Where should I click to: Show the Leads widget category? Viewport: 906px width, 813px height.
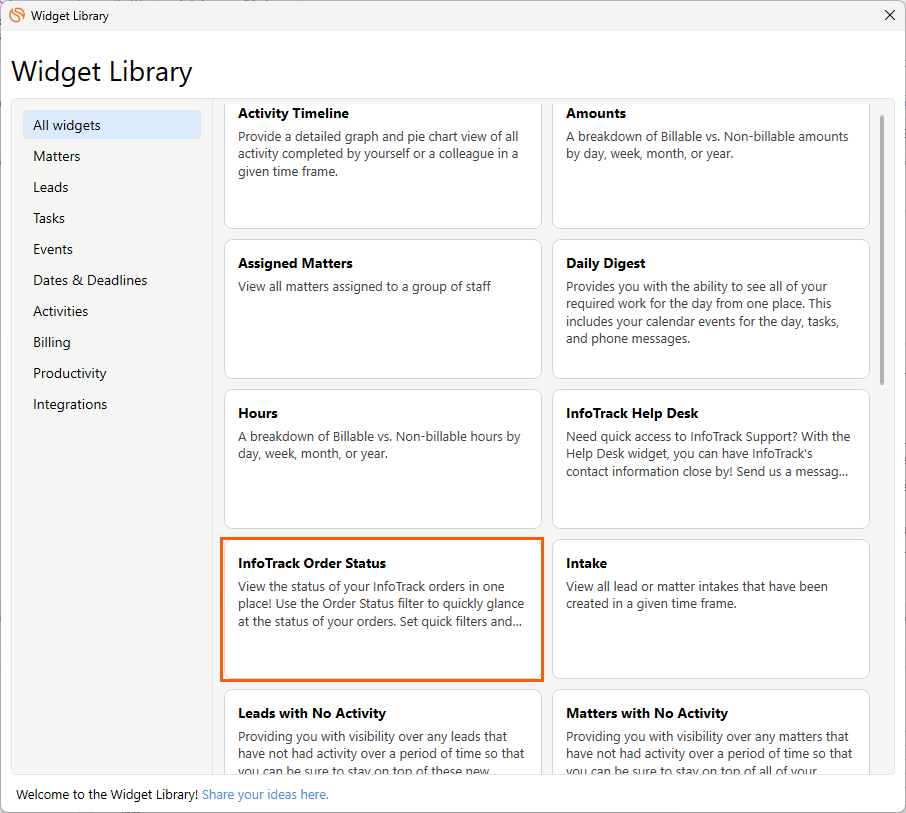[51, 187]
